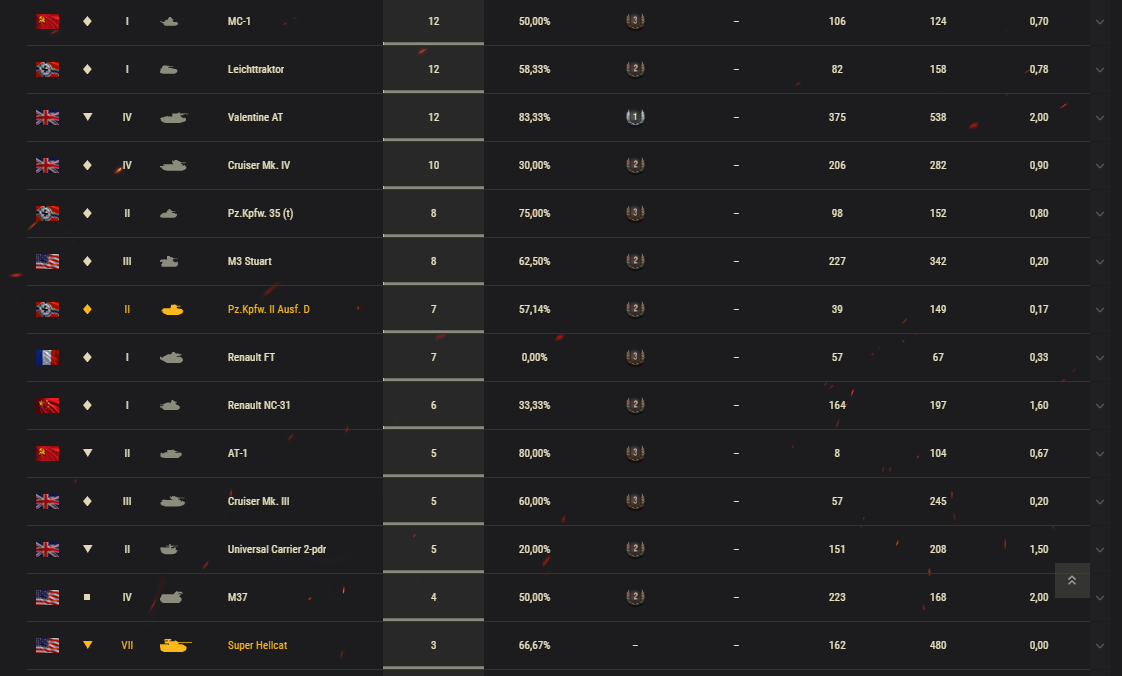Select the Leichttraktor vehicle name
The width and height of the screenshot is (1122, 676).
pos(255,69)
